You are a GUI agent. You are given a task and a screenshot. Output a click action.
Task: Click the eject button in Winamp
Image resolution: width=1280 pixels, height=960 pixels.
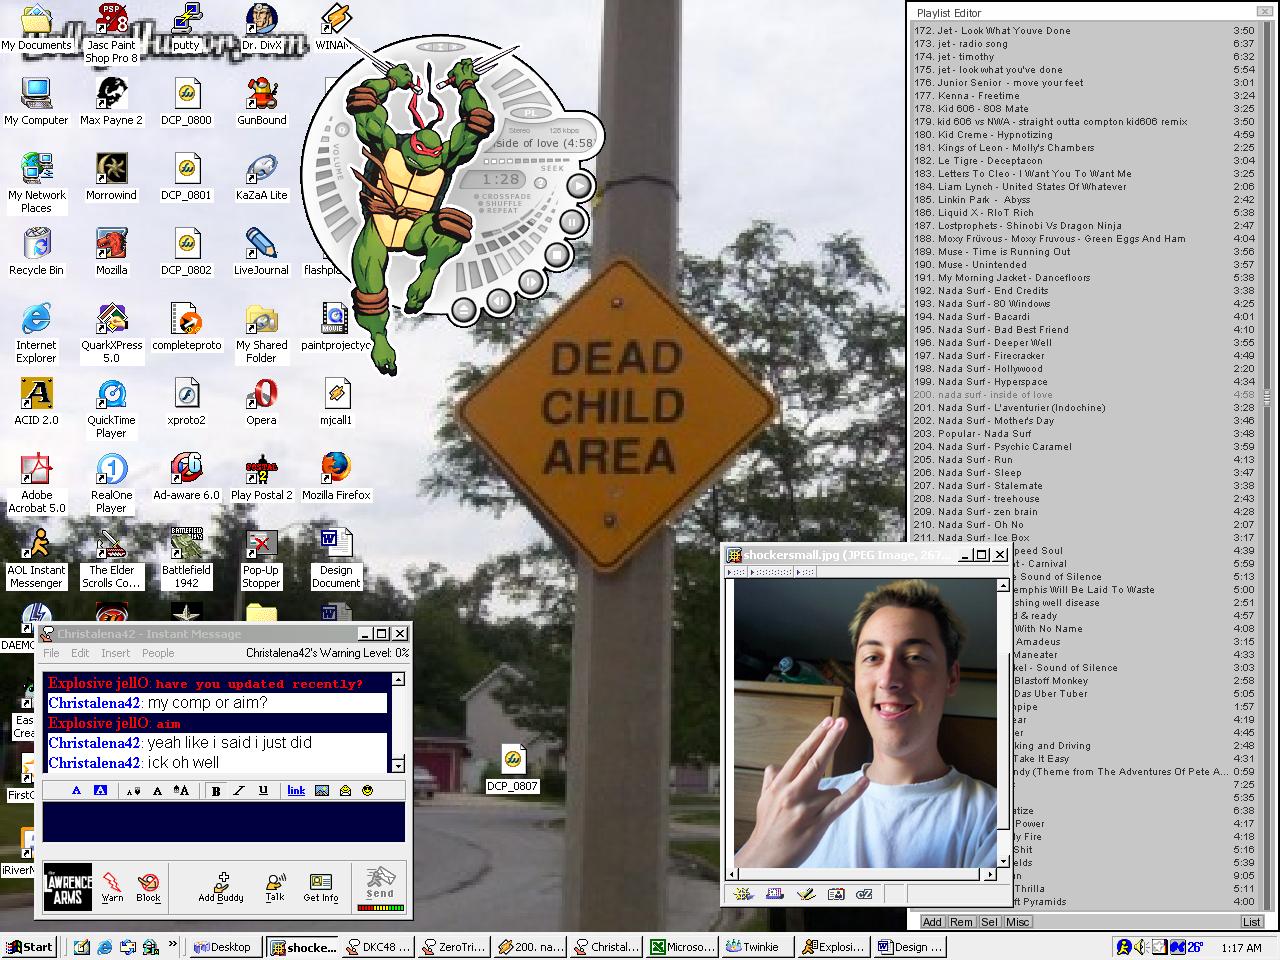click(462, 309)
